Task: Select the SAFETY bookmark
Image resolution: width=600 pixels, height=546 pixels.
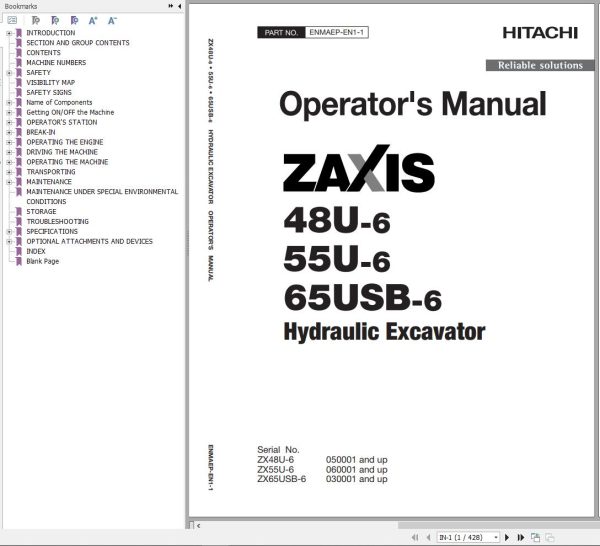Action: (x=38, y=73)
